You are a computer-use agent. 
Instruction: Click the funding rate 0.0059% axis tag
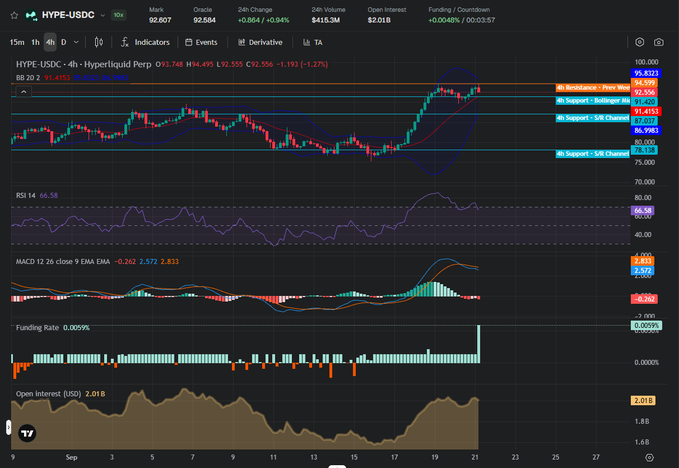[x=646, y=326]
